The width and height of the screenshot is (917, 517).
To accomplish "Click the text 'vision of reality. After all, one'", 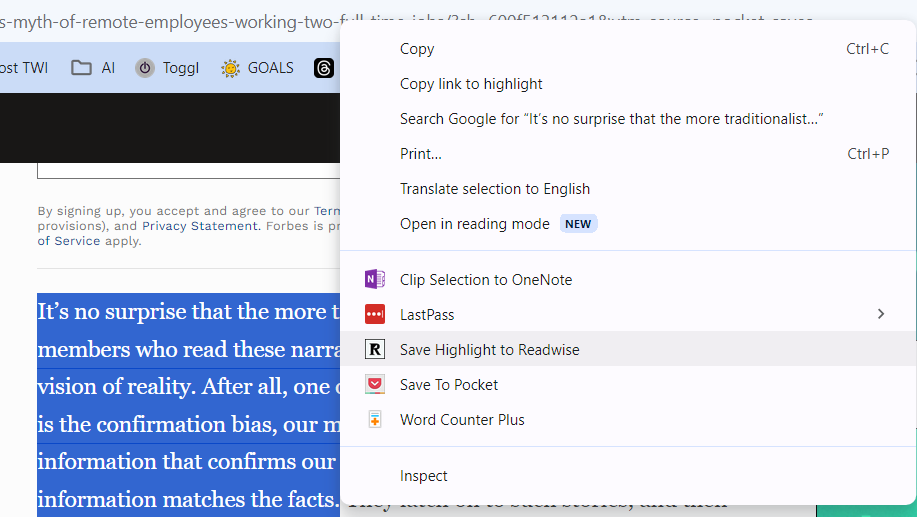I will (185, 387).
